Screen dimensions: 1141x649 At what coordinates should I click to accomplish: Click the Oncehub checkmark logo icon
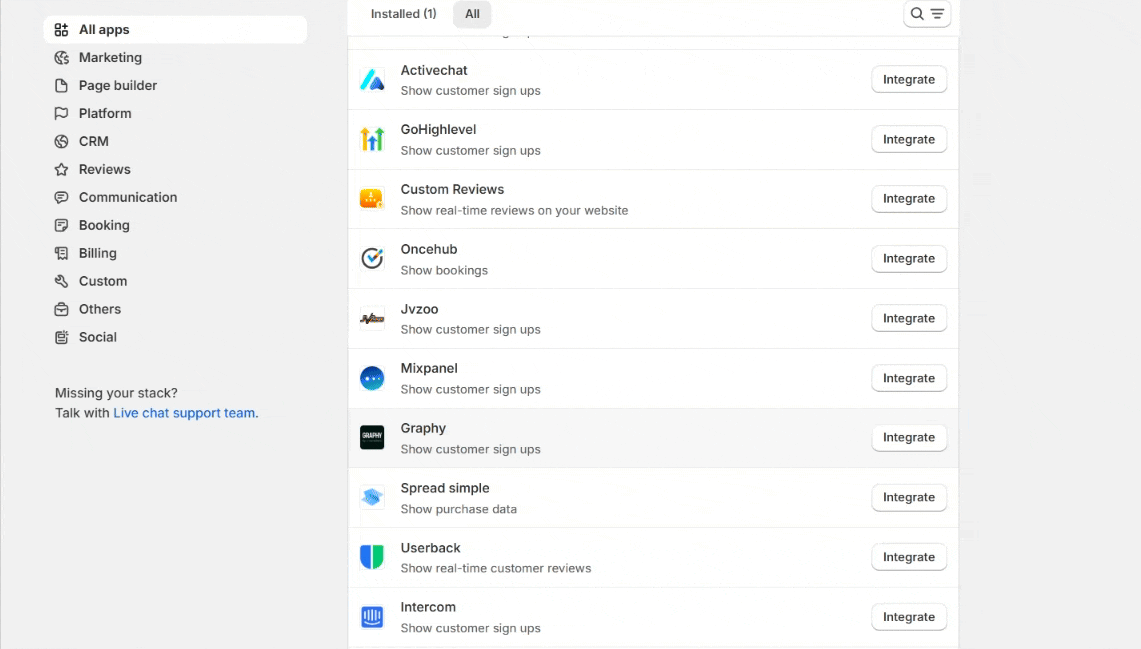[372, 259]
